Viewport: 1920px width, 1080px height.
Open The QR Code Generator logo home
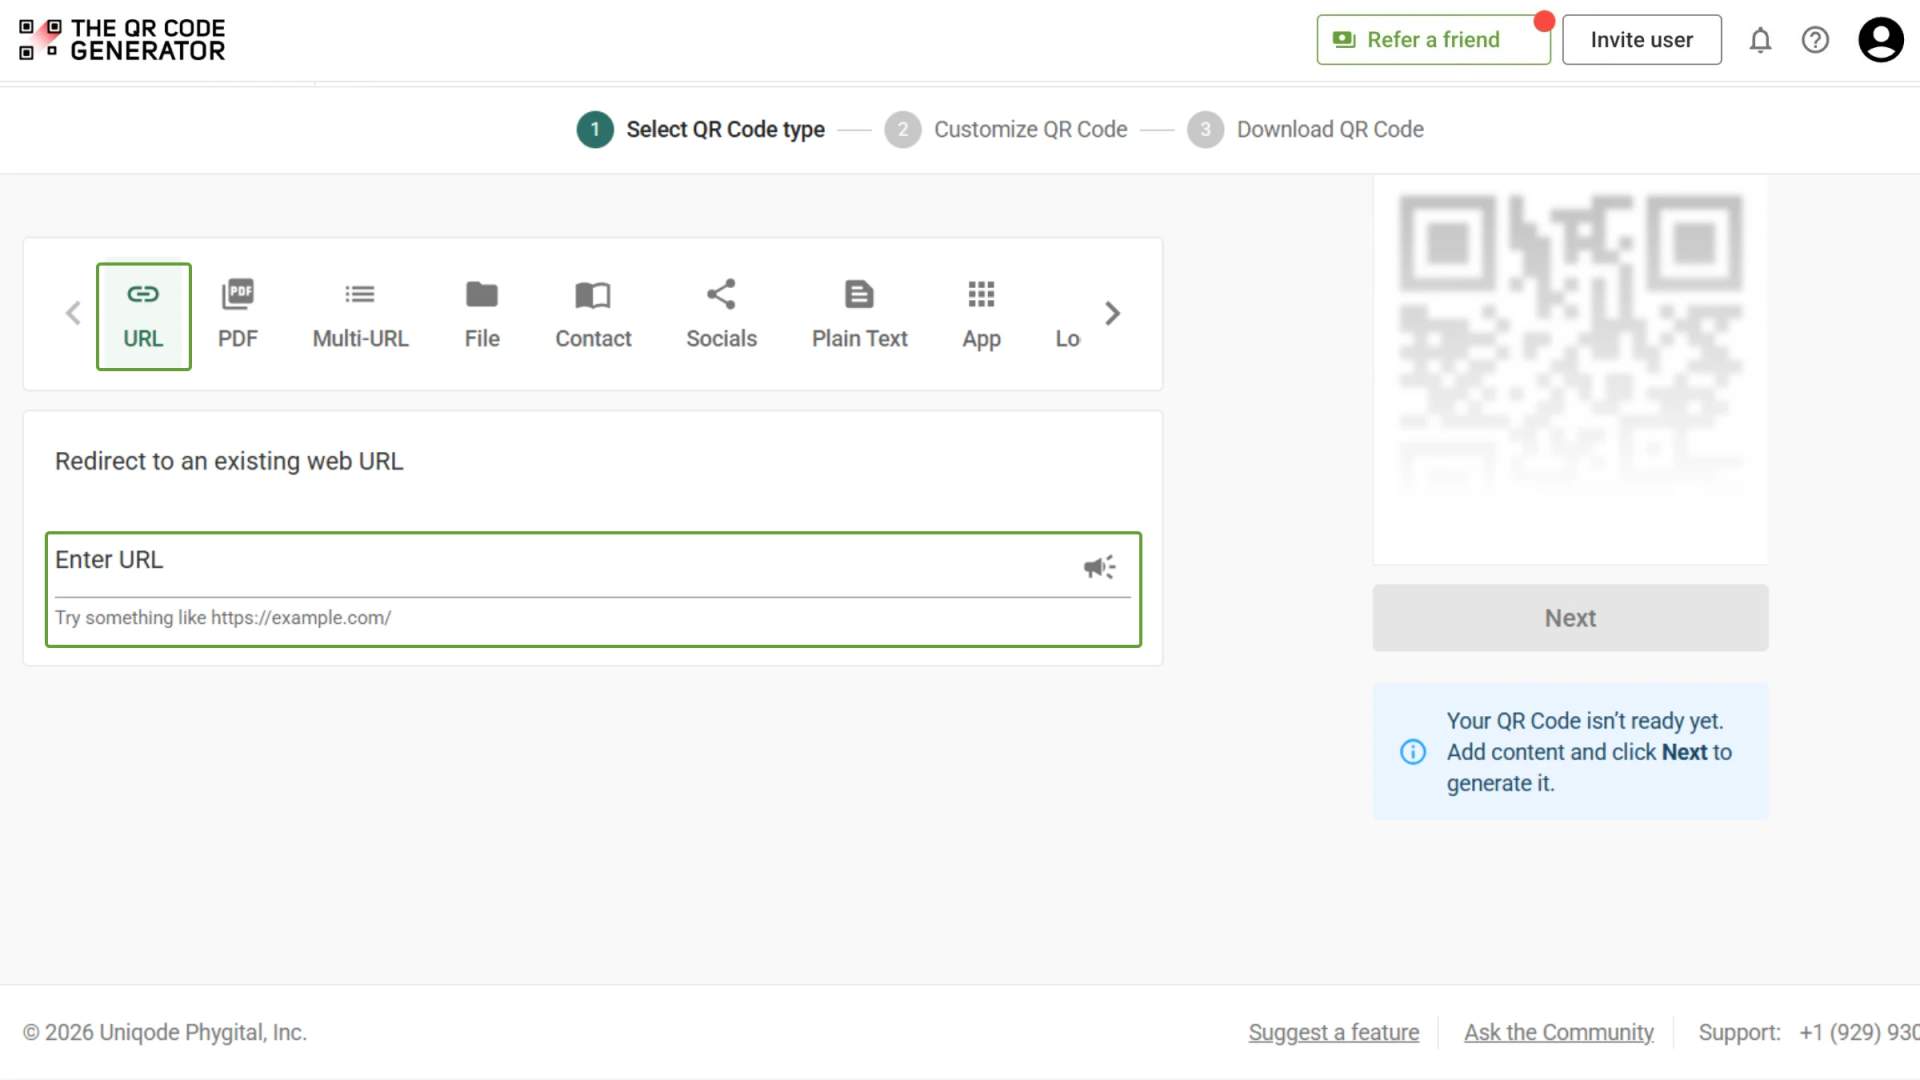pyautogui.click(x=123, y=40)
